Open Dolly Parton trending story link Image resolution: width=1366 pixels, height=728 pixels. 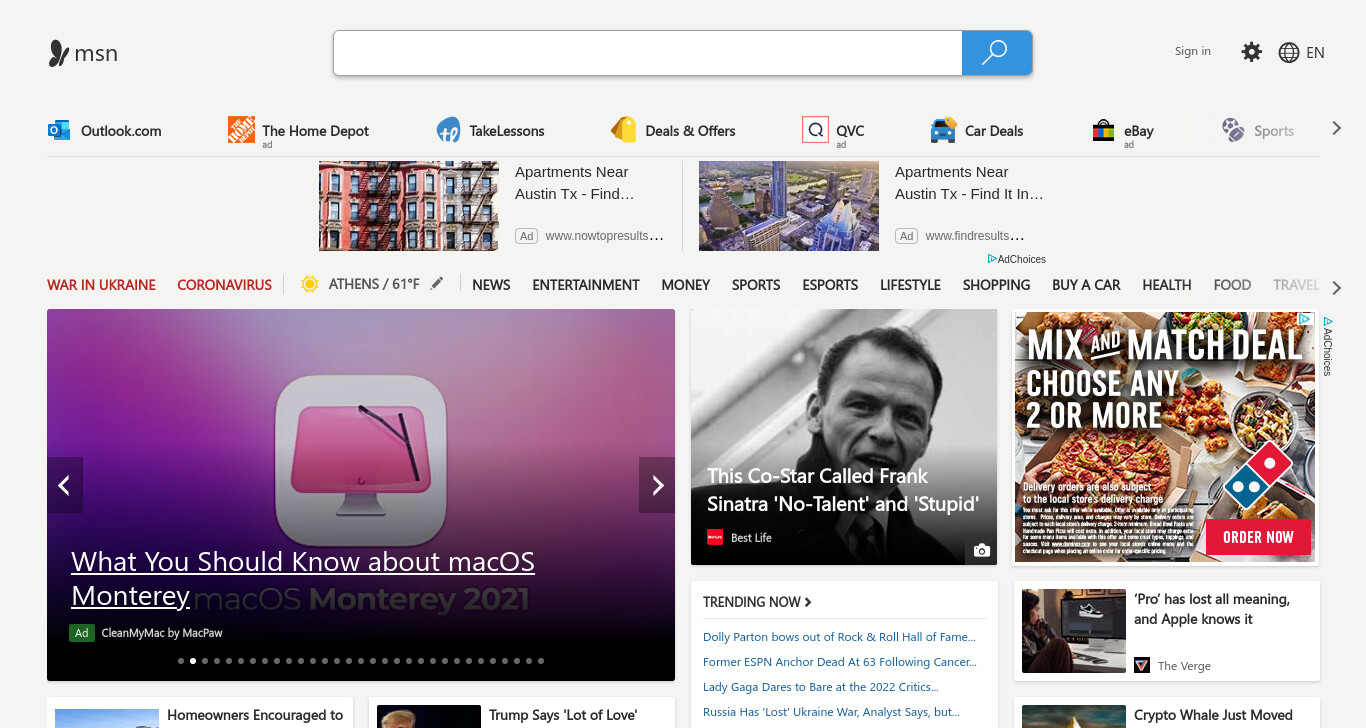pos(839,637)
